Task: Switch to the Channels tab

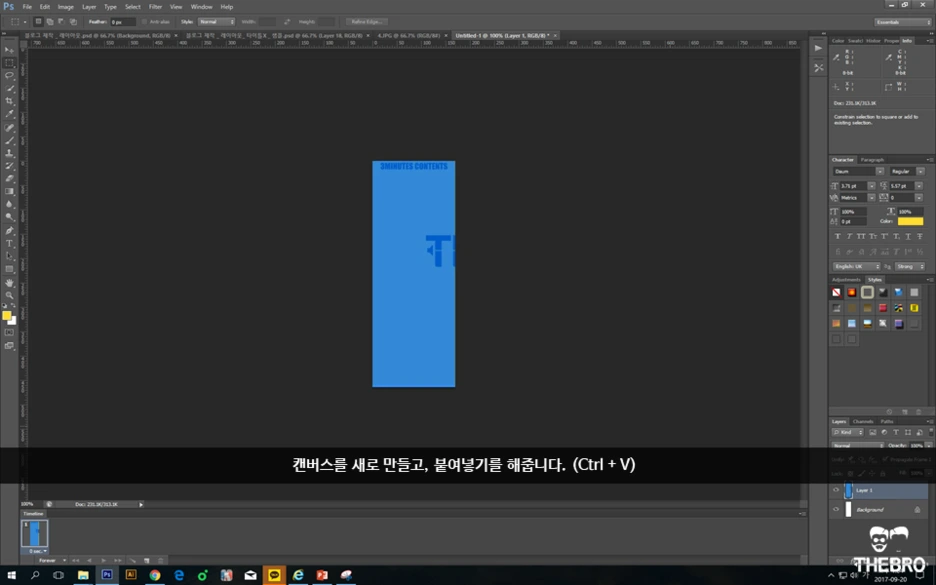Action: pyautogui.click(x=863, y=422)
